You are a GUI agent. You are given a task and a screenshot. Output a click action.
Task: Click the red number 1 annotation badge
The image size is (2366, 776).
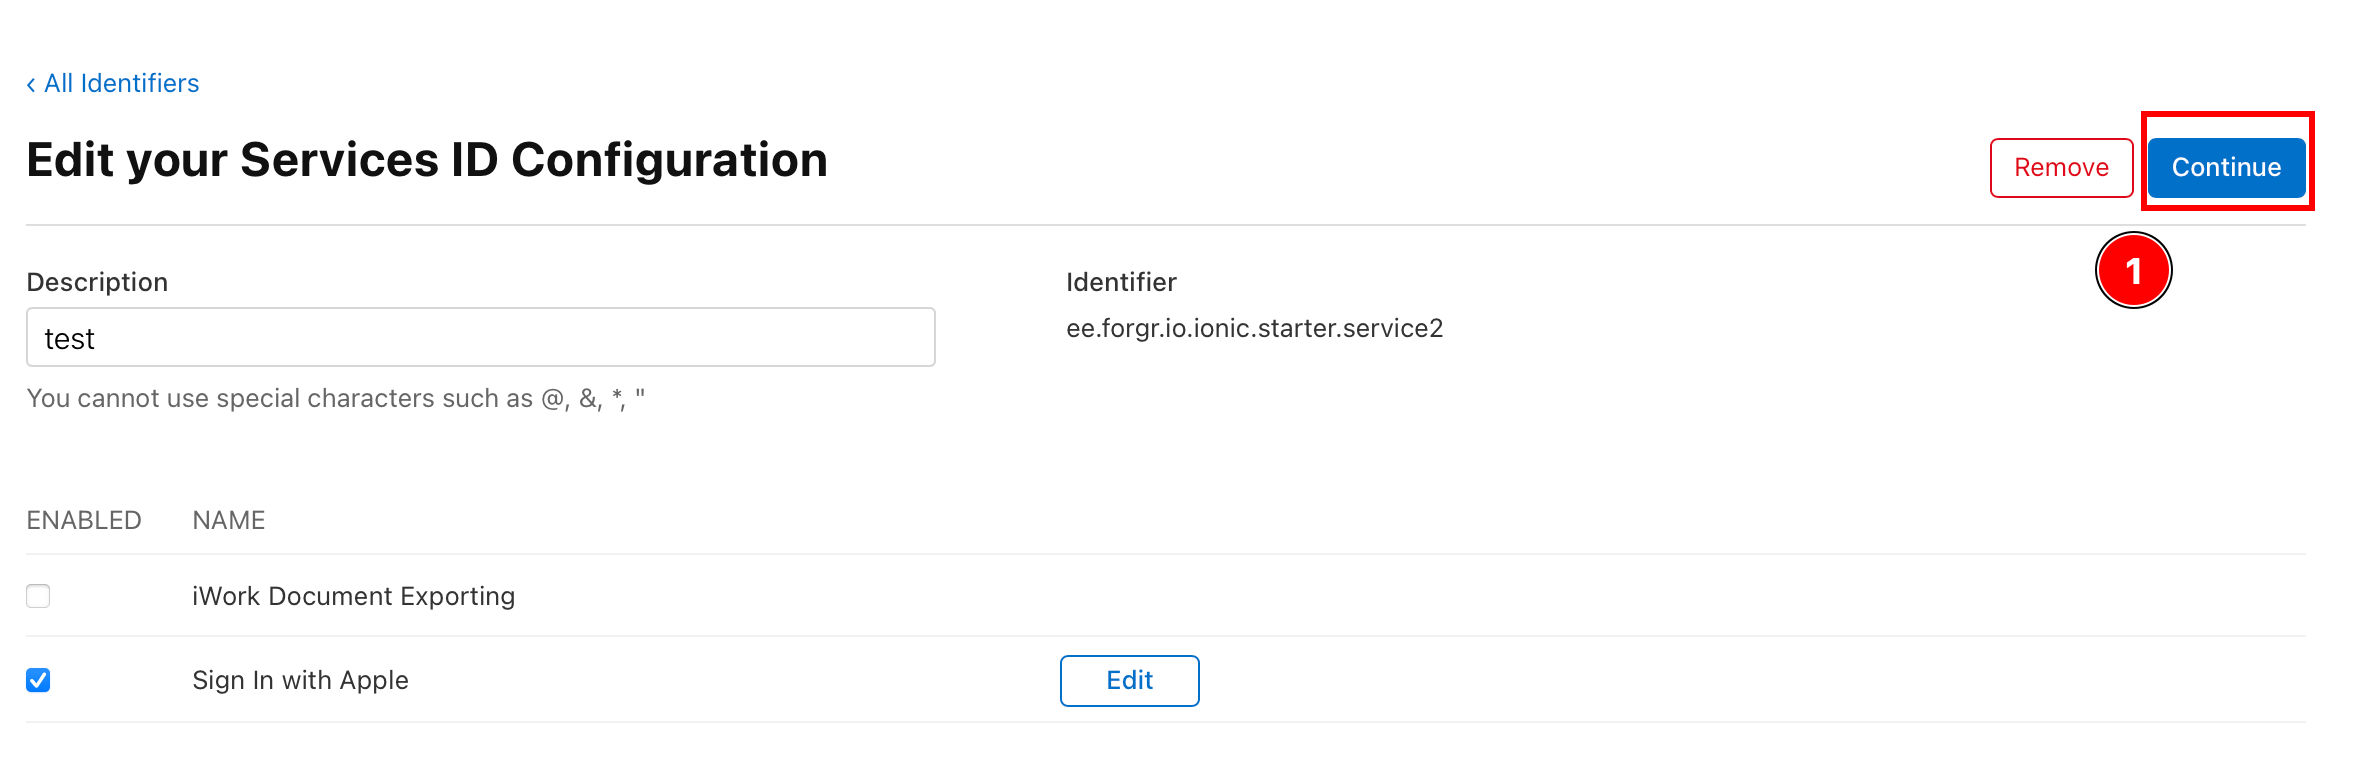pyautogui.click(x=2133, y=271)
